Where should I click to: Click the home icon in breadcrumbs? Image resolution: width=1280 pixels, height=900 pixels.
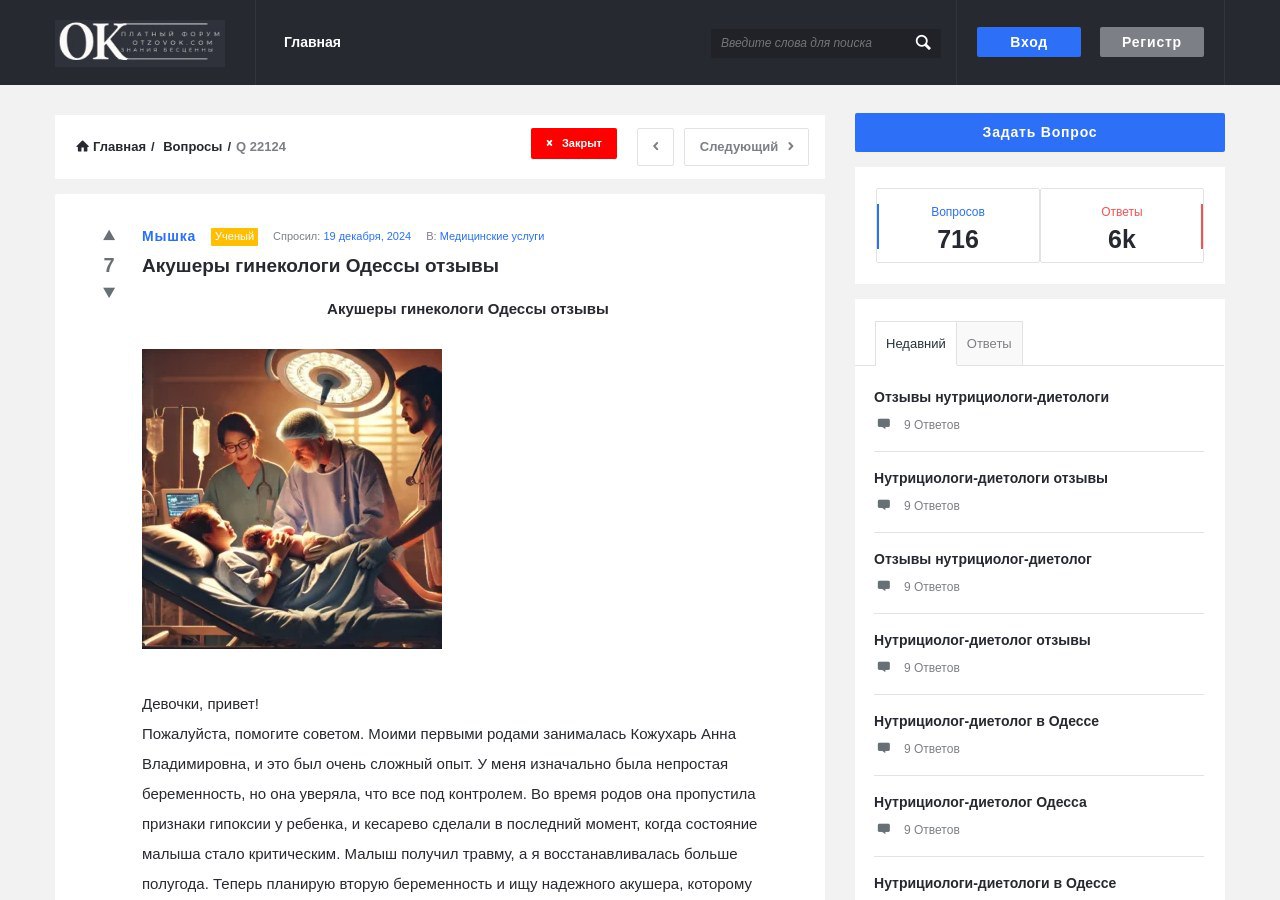83,147
